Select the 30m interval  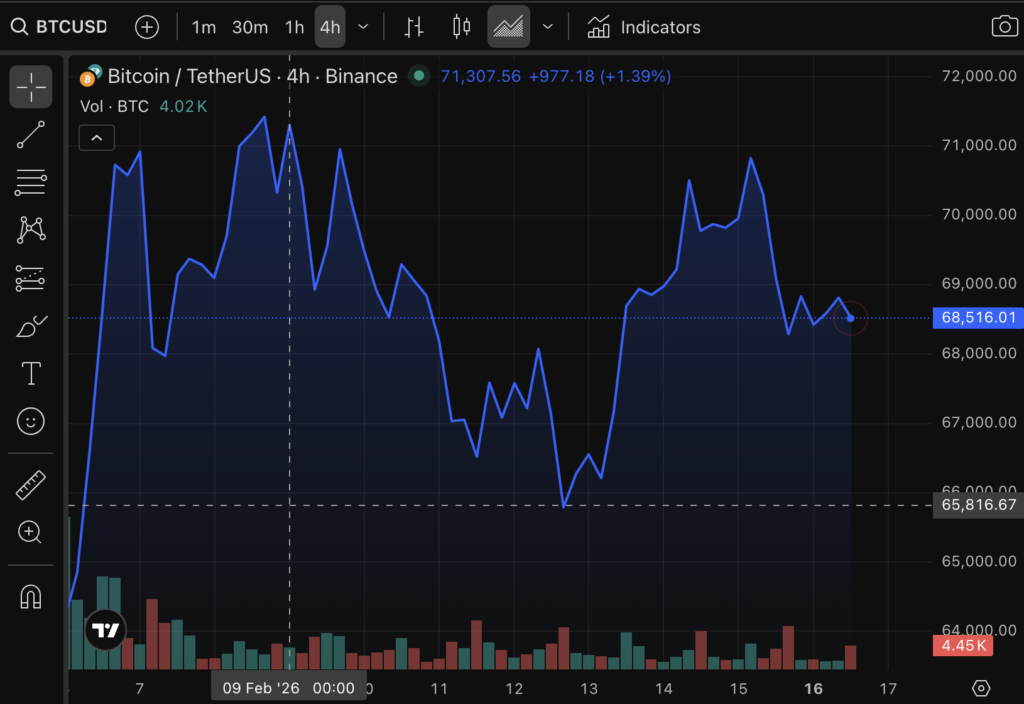(250, 27)
